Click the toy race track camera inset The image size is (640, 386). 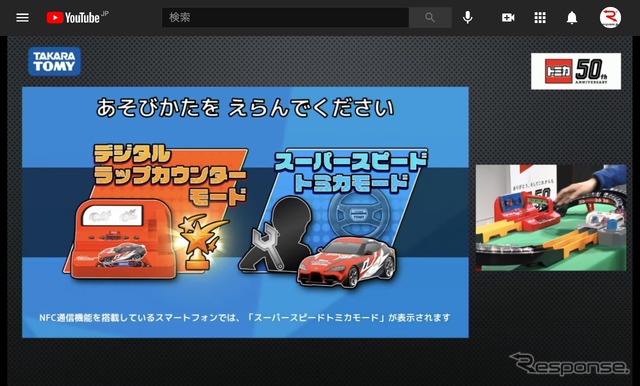click(551, 217)
